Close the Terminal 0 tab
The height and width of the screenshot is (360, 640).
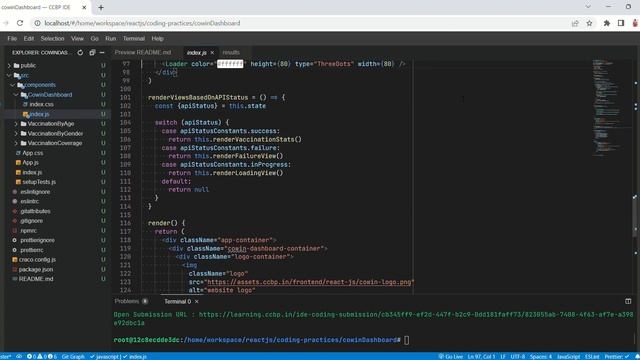click(x=197, y=301)
